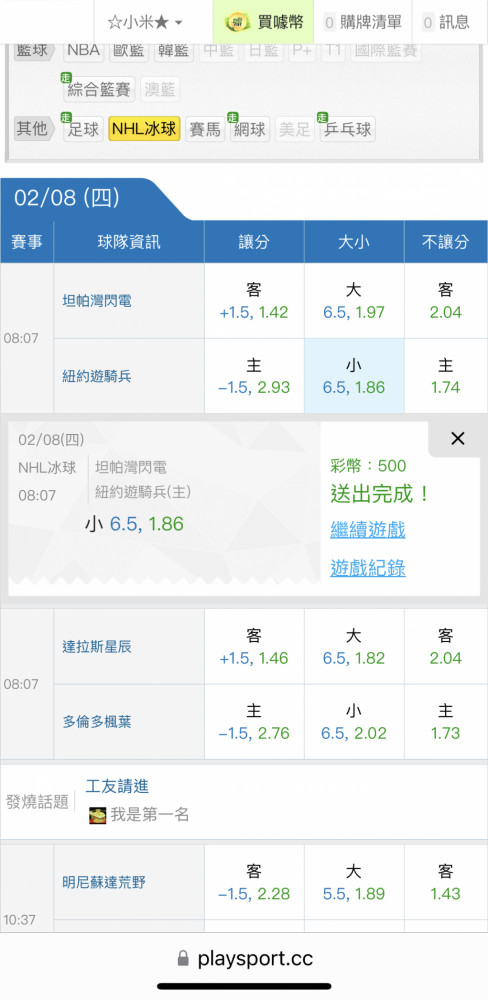Open the 購牌清單 purchase list
The width and height of the screenshot is (488, 1000).
click(362, 22)
